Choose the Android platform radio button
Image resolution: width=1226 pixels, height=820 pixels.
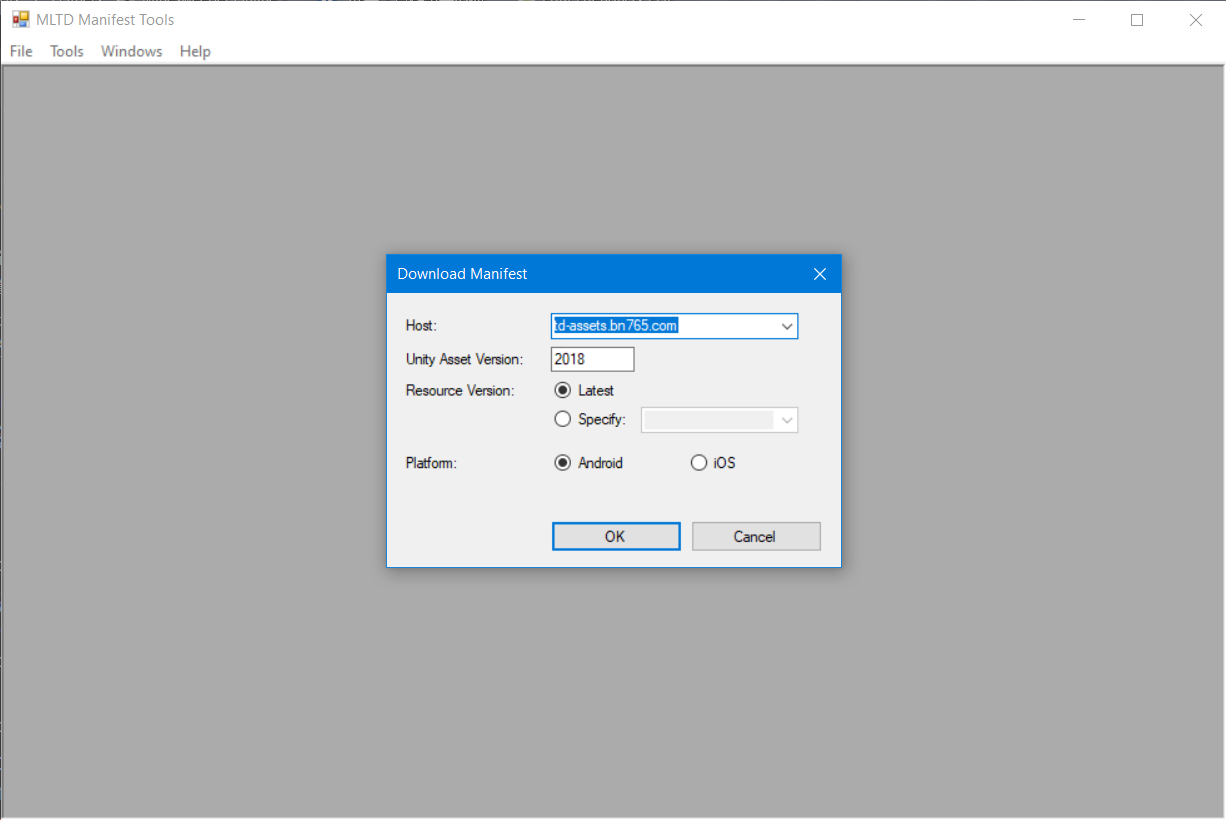tap(589, 463)
